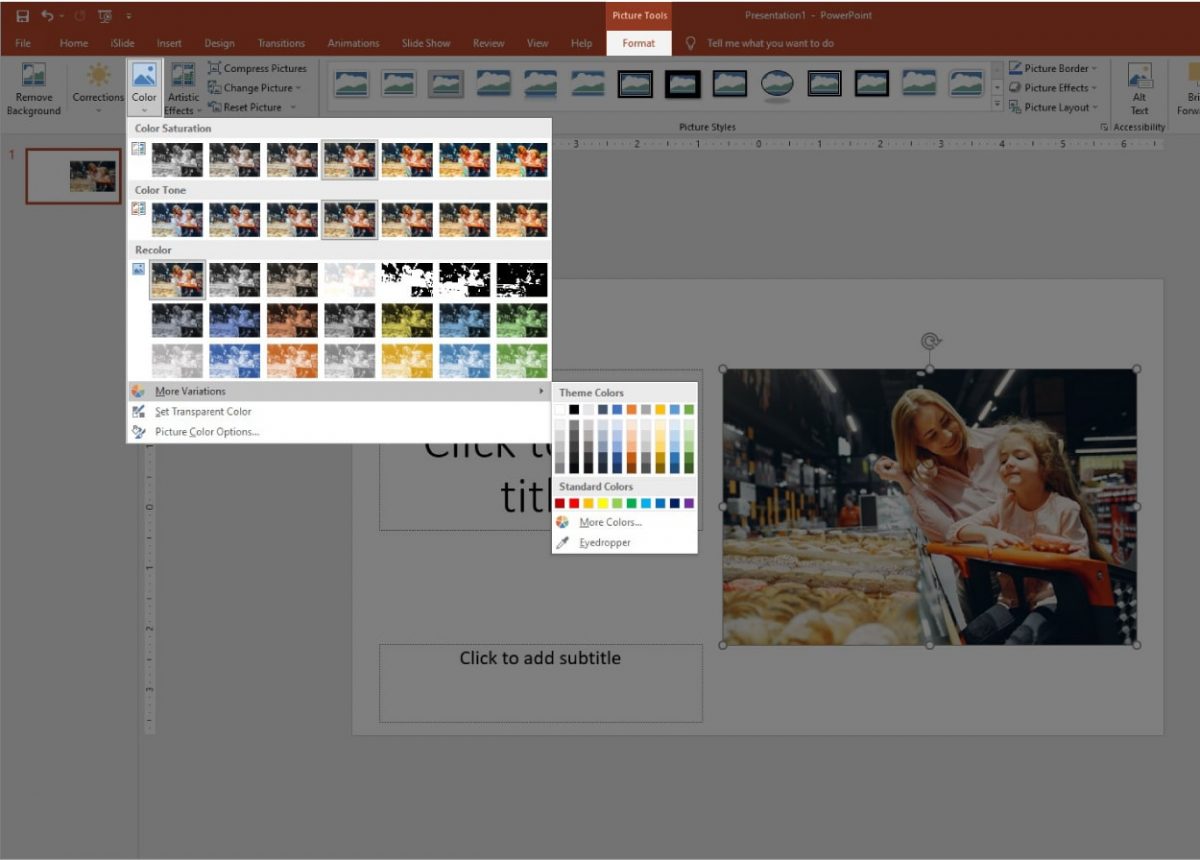Select the Grayscale recolor thumbnail

[x=234, y=278]
